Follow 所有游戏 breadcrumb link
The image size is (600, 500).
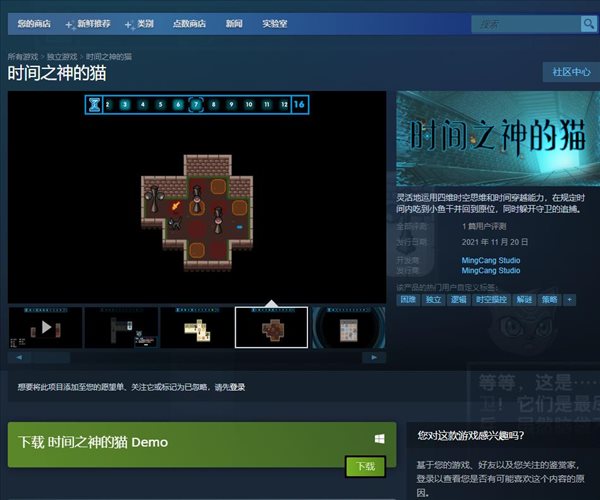tap(23, 57)
